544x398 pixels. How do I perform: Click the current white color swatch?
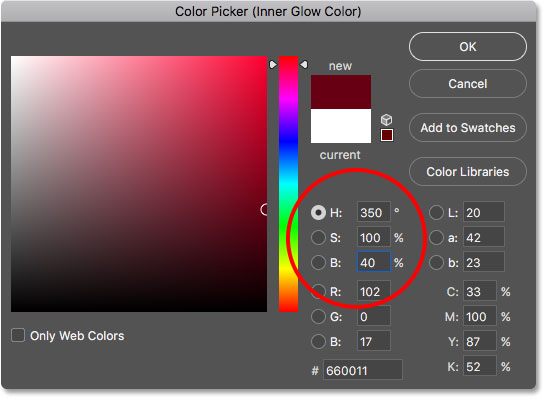click(341, 126)
